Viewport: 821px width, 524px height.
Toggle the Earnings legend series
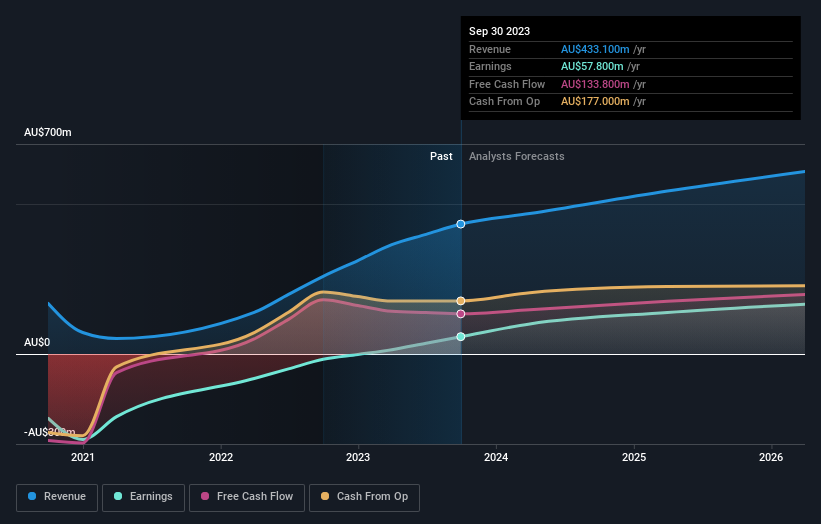coord(143,497)
